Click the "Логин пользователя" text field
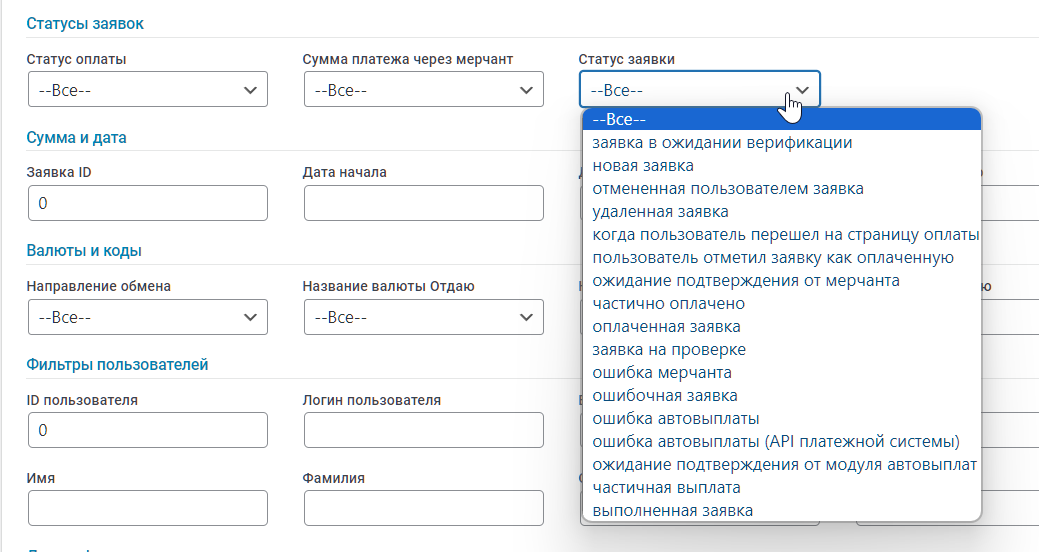 pyautogui.click(x=424, y=431)
